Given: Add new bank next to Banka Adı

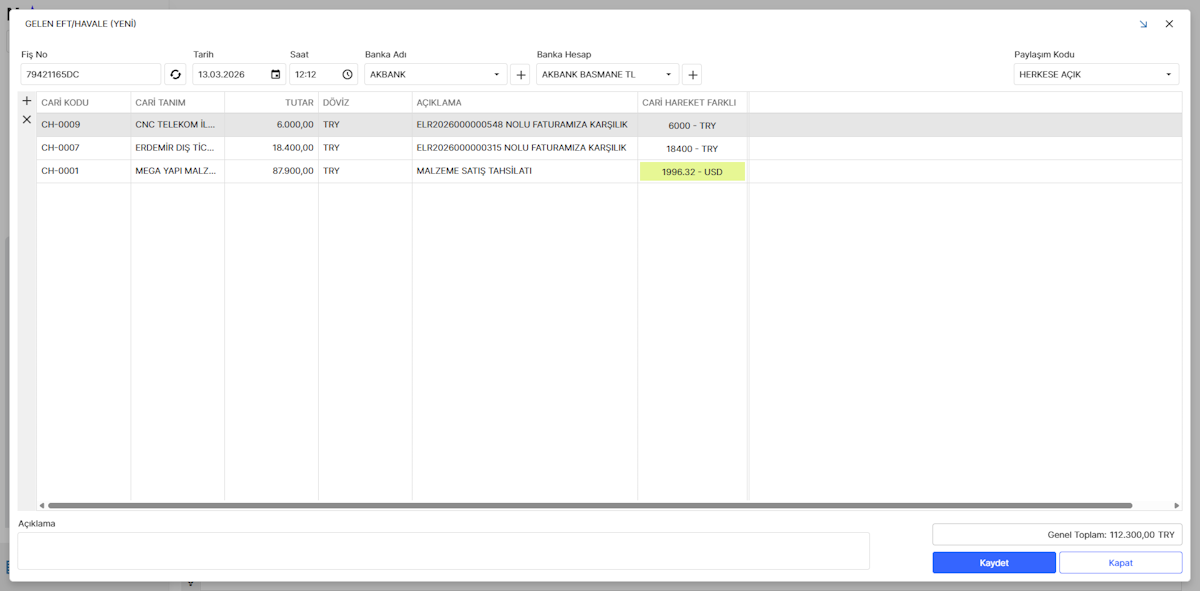Looking at the screenshot, I should pos(520,74).
